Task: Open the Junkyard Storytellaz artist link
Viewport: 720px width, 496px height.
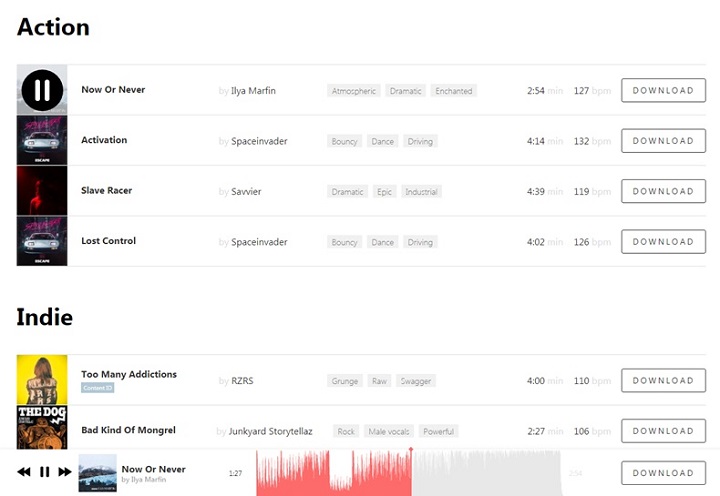Action: [x=270, y=431]
